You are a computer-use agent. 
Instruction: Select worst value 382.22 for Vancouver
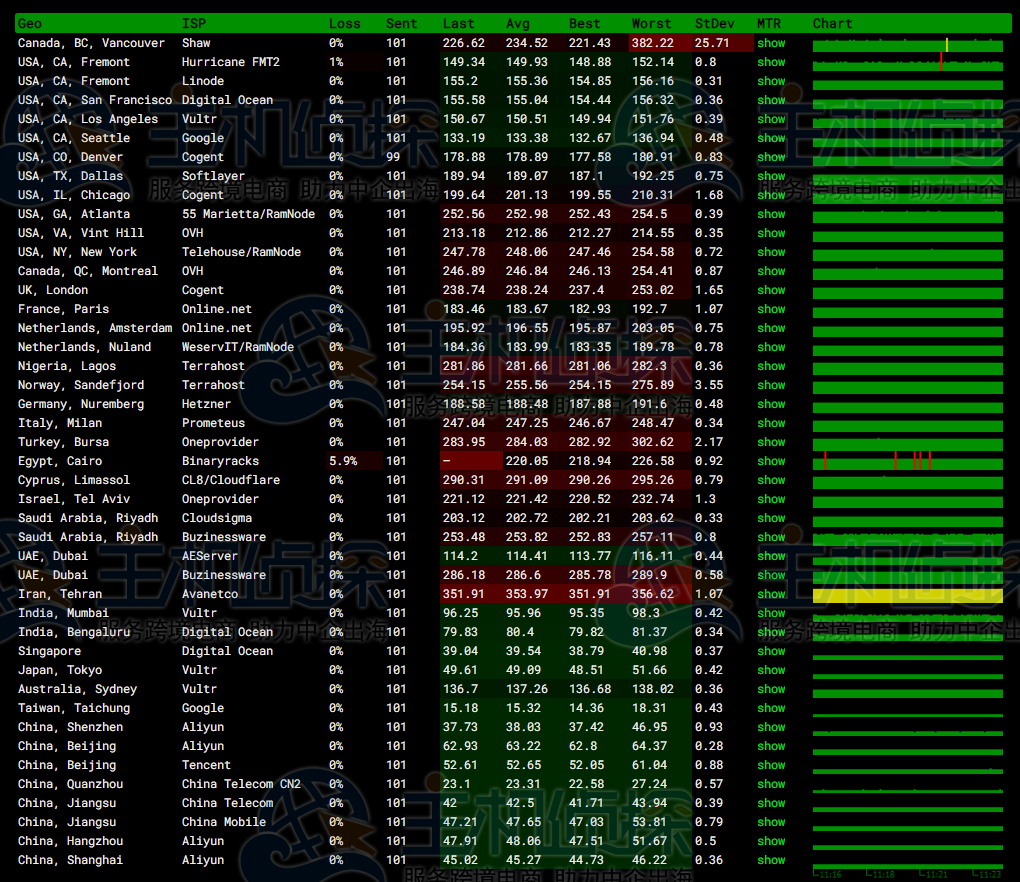point(652,43)
